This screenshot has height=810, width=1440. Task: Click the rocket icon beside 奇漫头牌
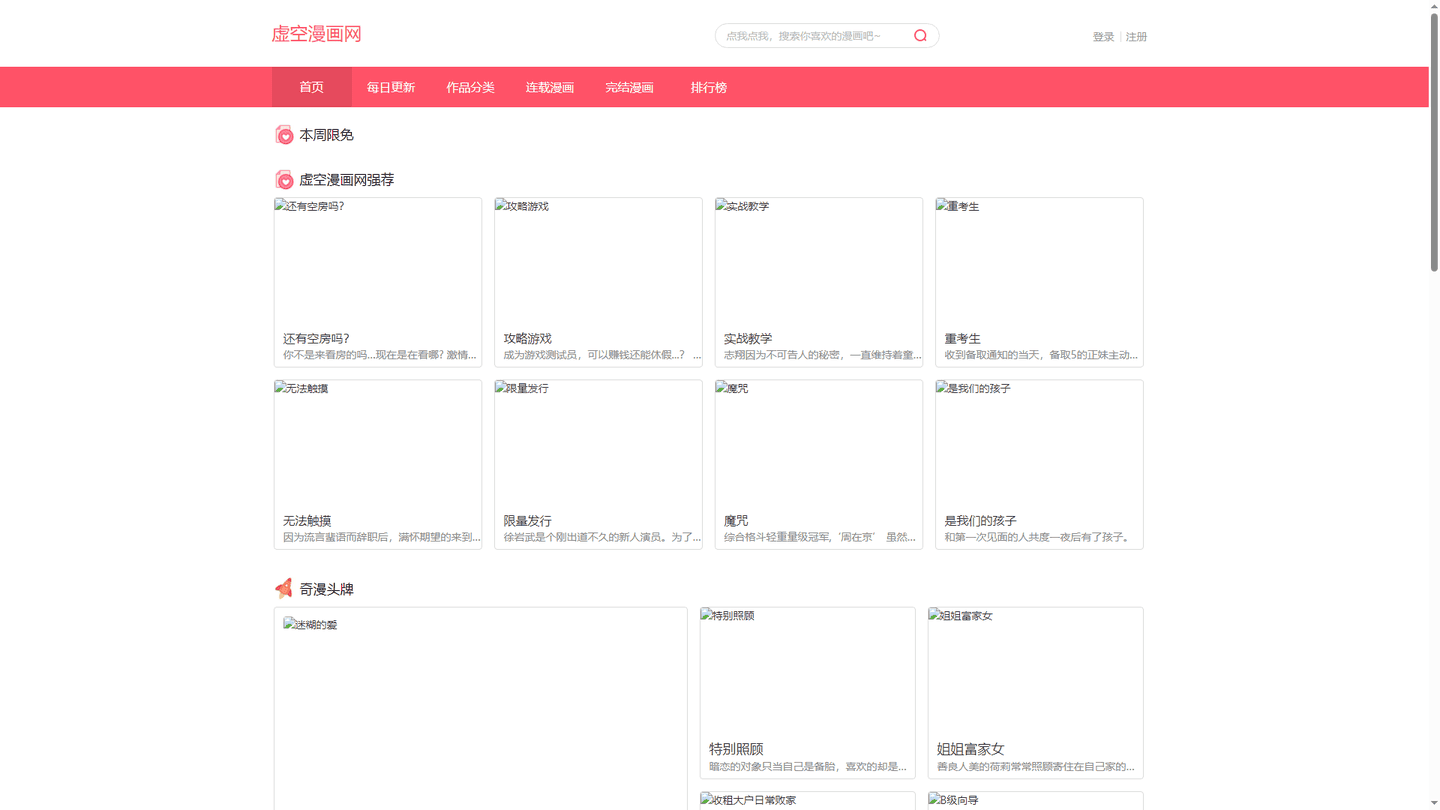(x=284, y=588)
